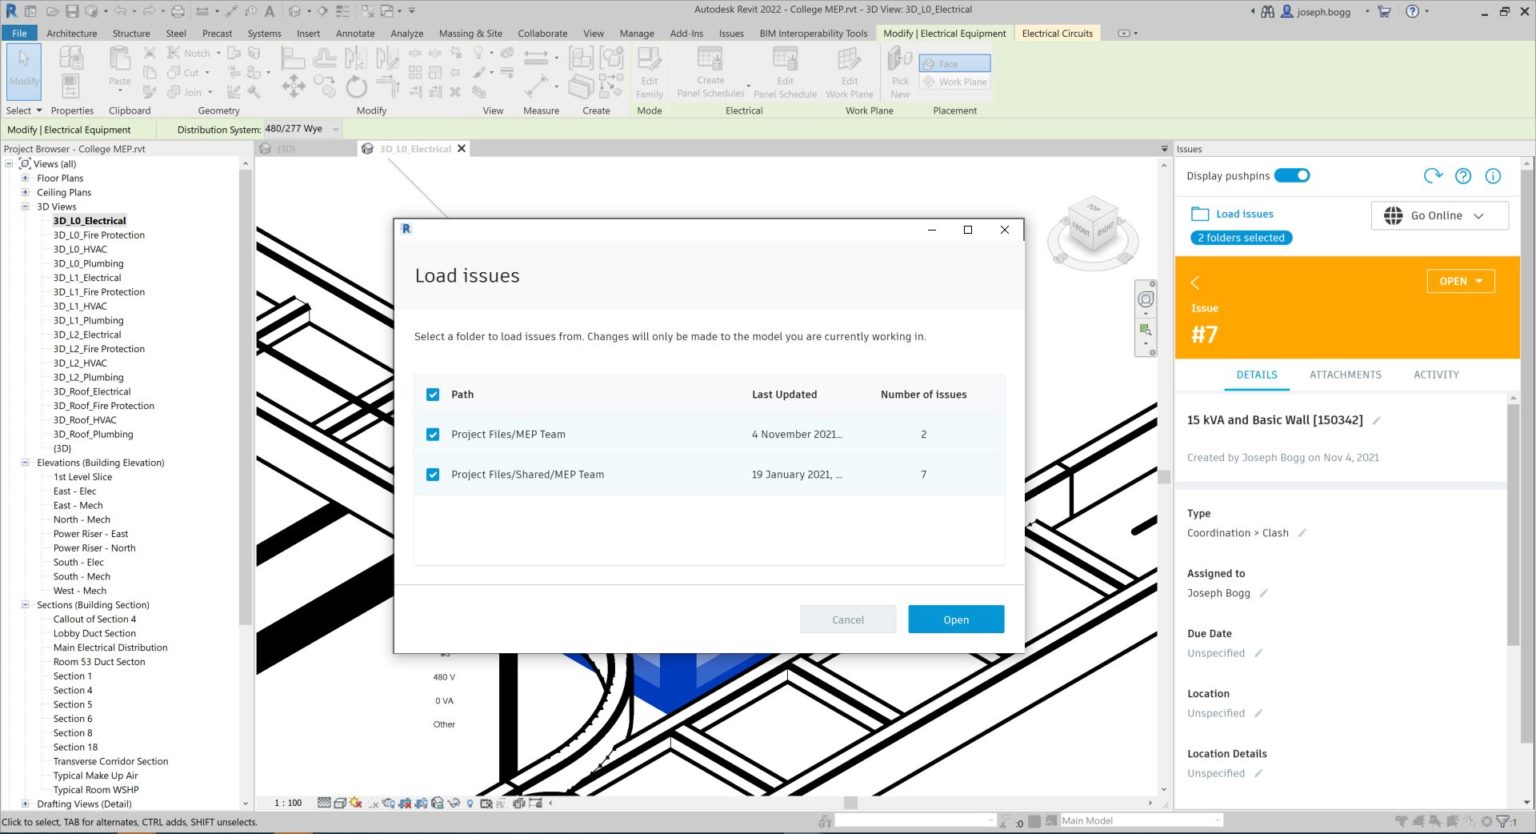Go back using the arrow above Issue #7
Screen dimensions: 1536x834
pyautogui.click(x=1195, y=282)
